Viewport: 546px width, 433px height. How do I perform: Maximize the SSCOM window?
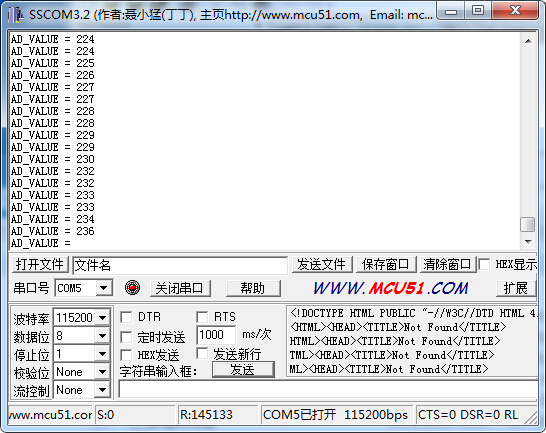(478, 10)
